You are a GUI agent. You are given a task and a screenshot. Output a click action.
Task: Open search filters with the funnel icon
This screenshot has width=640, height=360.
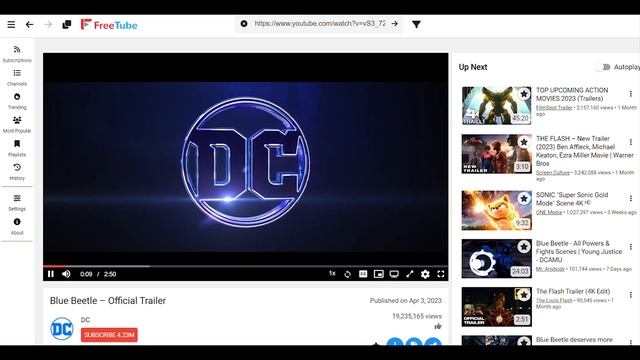(x=416, y=24)
